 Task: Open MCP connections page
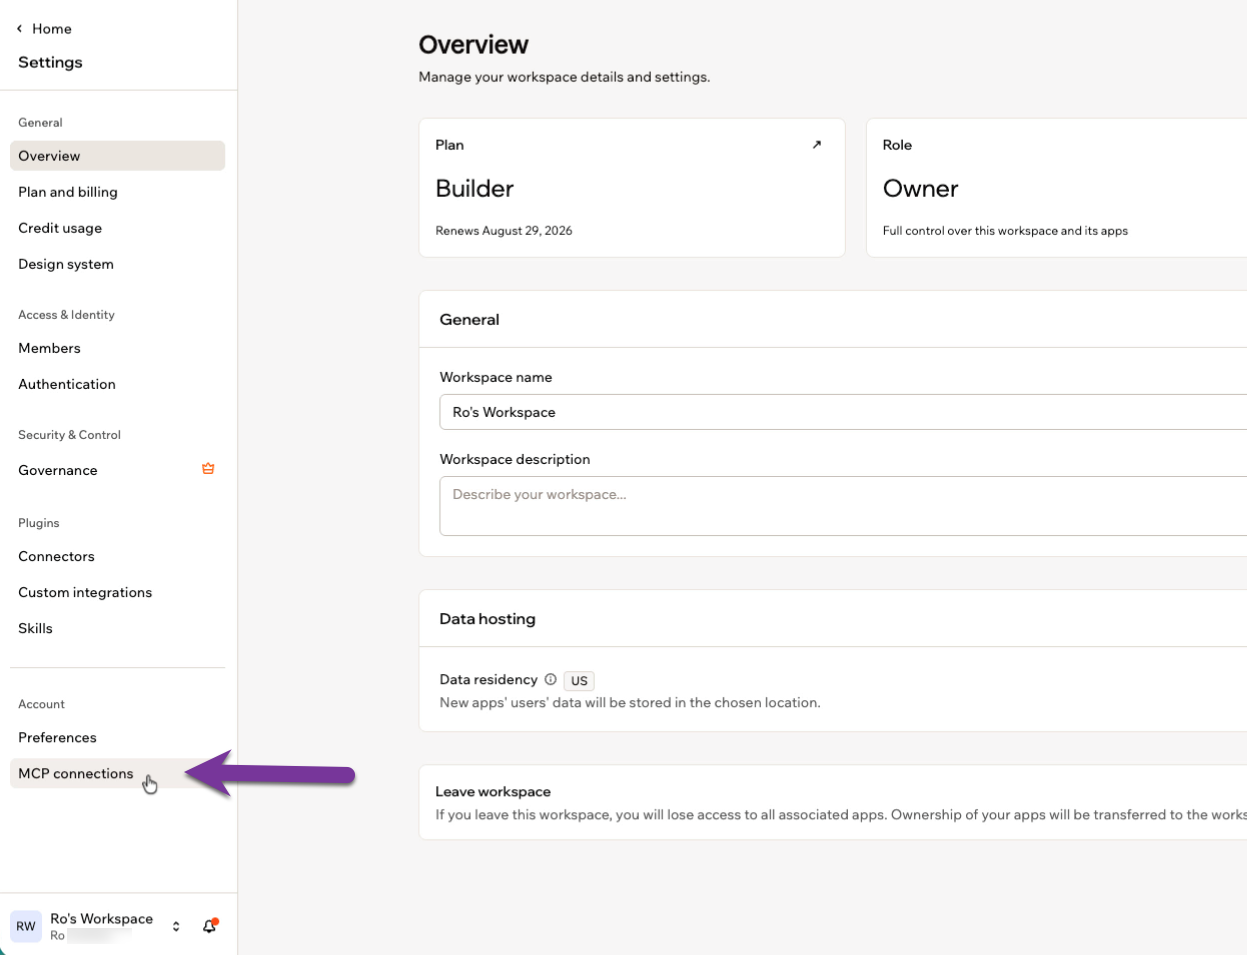pyautogui.click(x=117, y=773)
